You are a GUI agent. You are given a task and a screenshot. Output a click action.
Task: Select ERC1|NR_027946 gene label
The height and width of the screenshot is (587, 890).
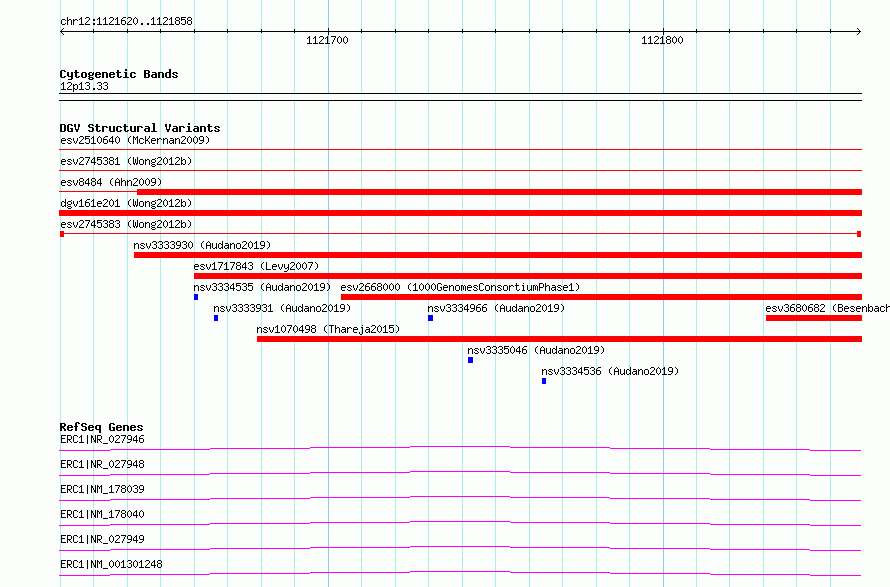point(102,439)
